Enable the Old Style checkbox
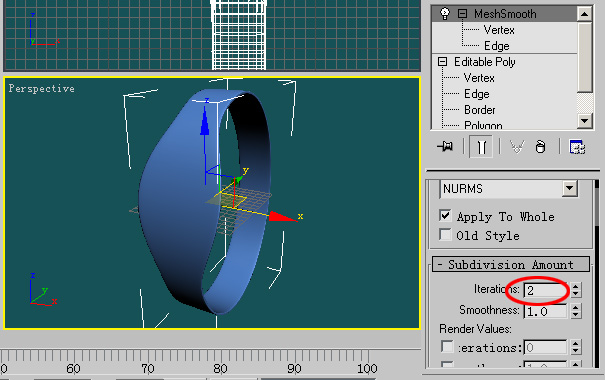Screen dimensions: 605x380 click(x=445, y=234)
